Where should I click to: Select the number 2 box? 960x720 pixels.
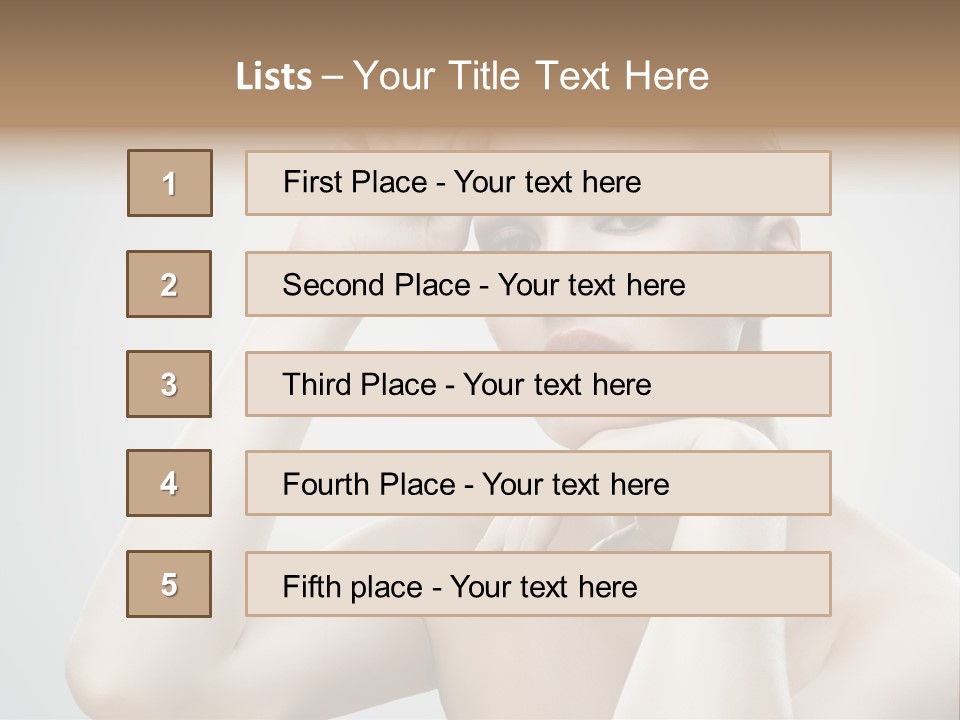pos(169,284)
